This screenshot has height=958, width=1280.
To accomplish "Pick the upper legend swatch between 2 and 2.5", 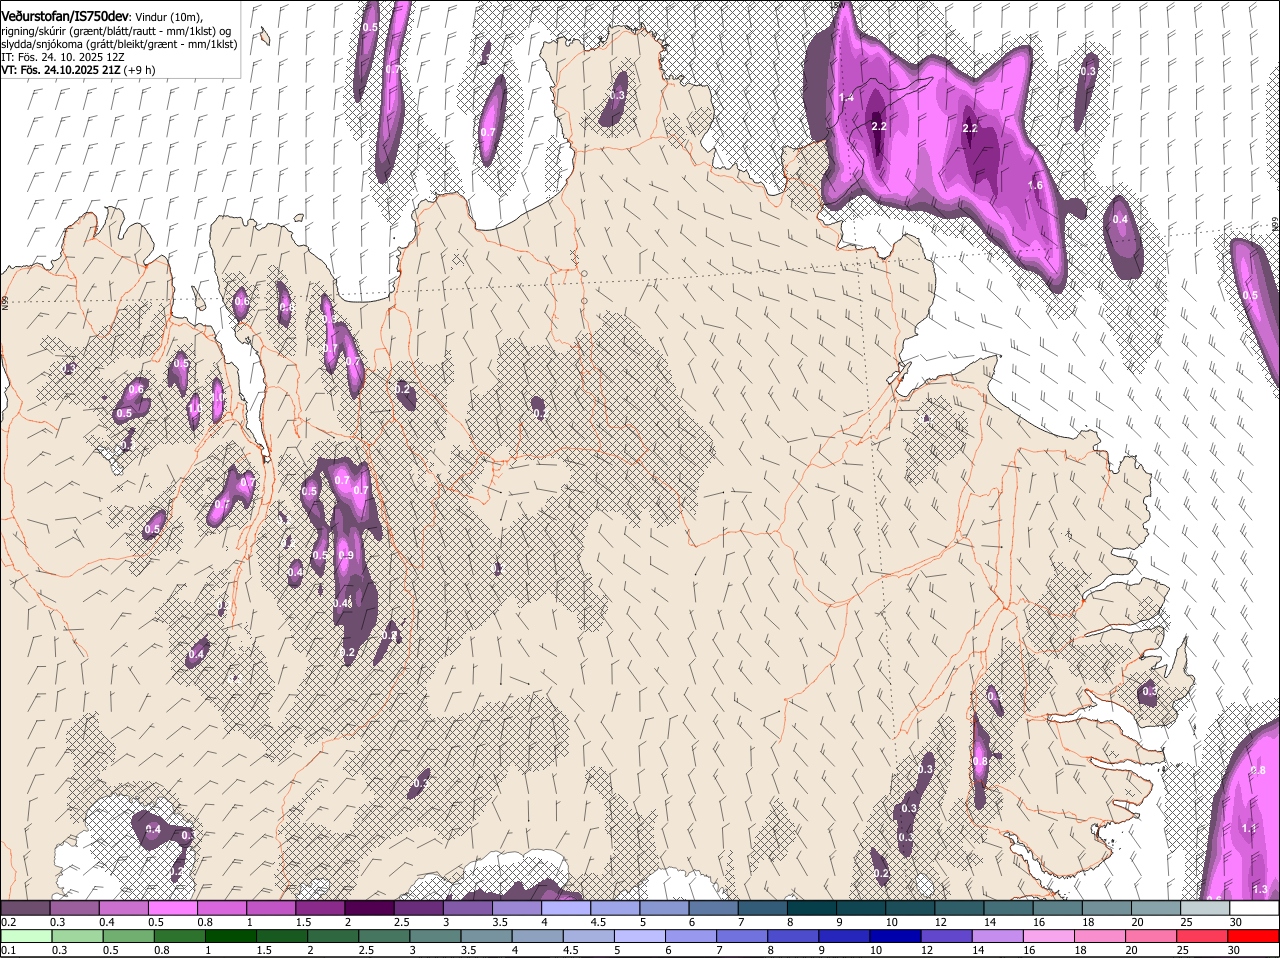I will click(370, 907).
